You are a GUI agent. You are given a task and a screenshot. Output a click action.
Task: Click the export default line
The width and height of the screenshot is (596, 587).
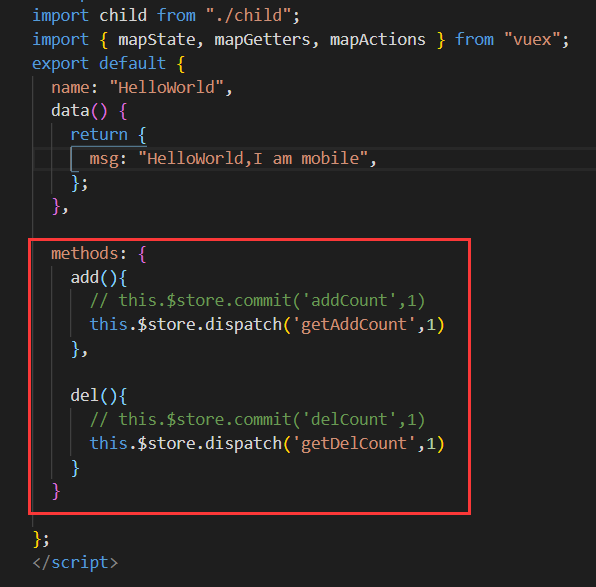pos(109,63)
